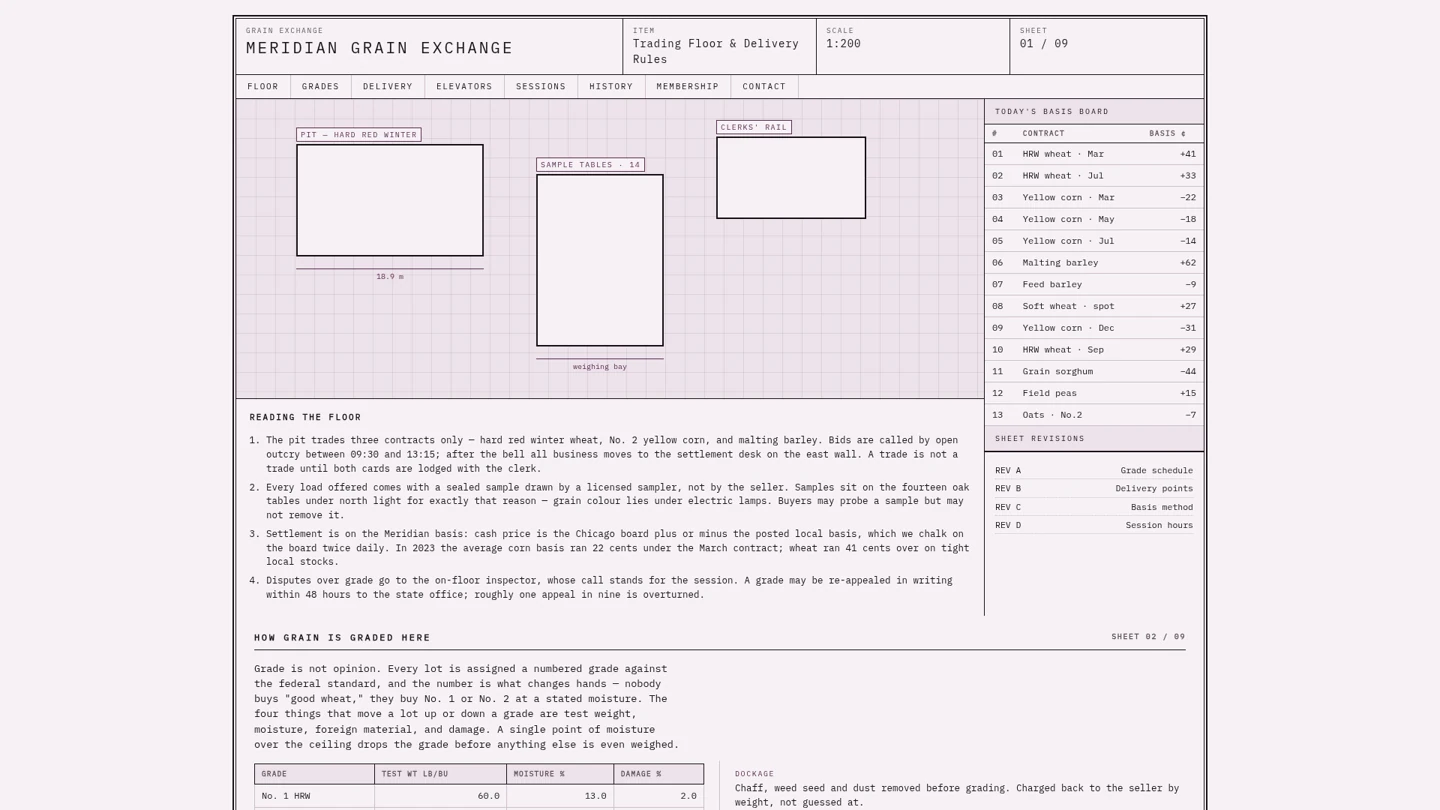1440x810 pixels.
Task: Open REV B Delivery points revision
Action: tap(1094, 489)
